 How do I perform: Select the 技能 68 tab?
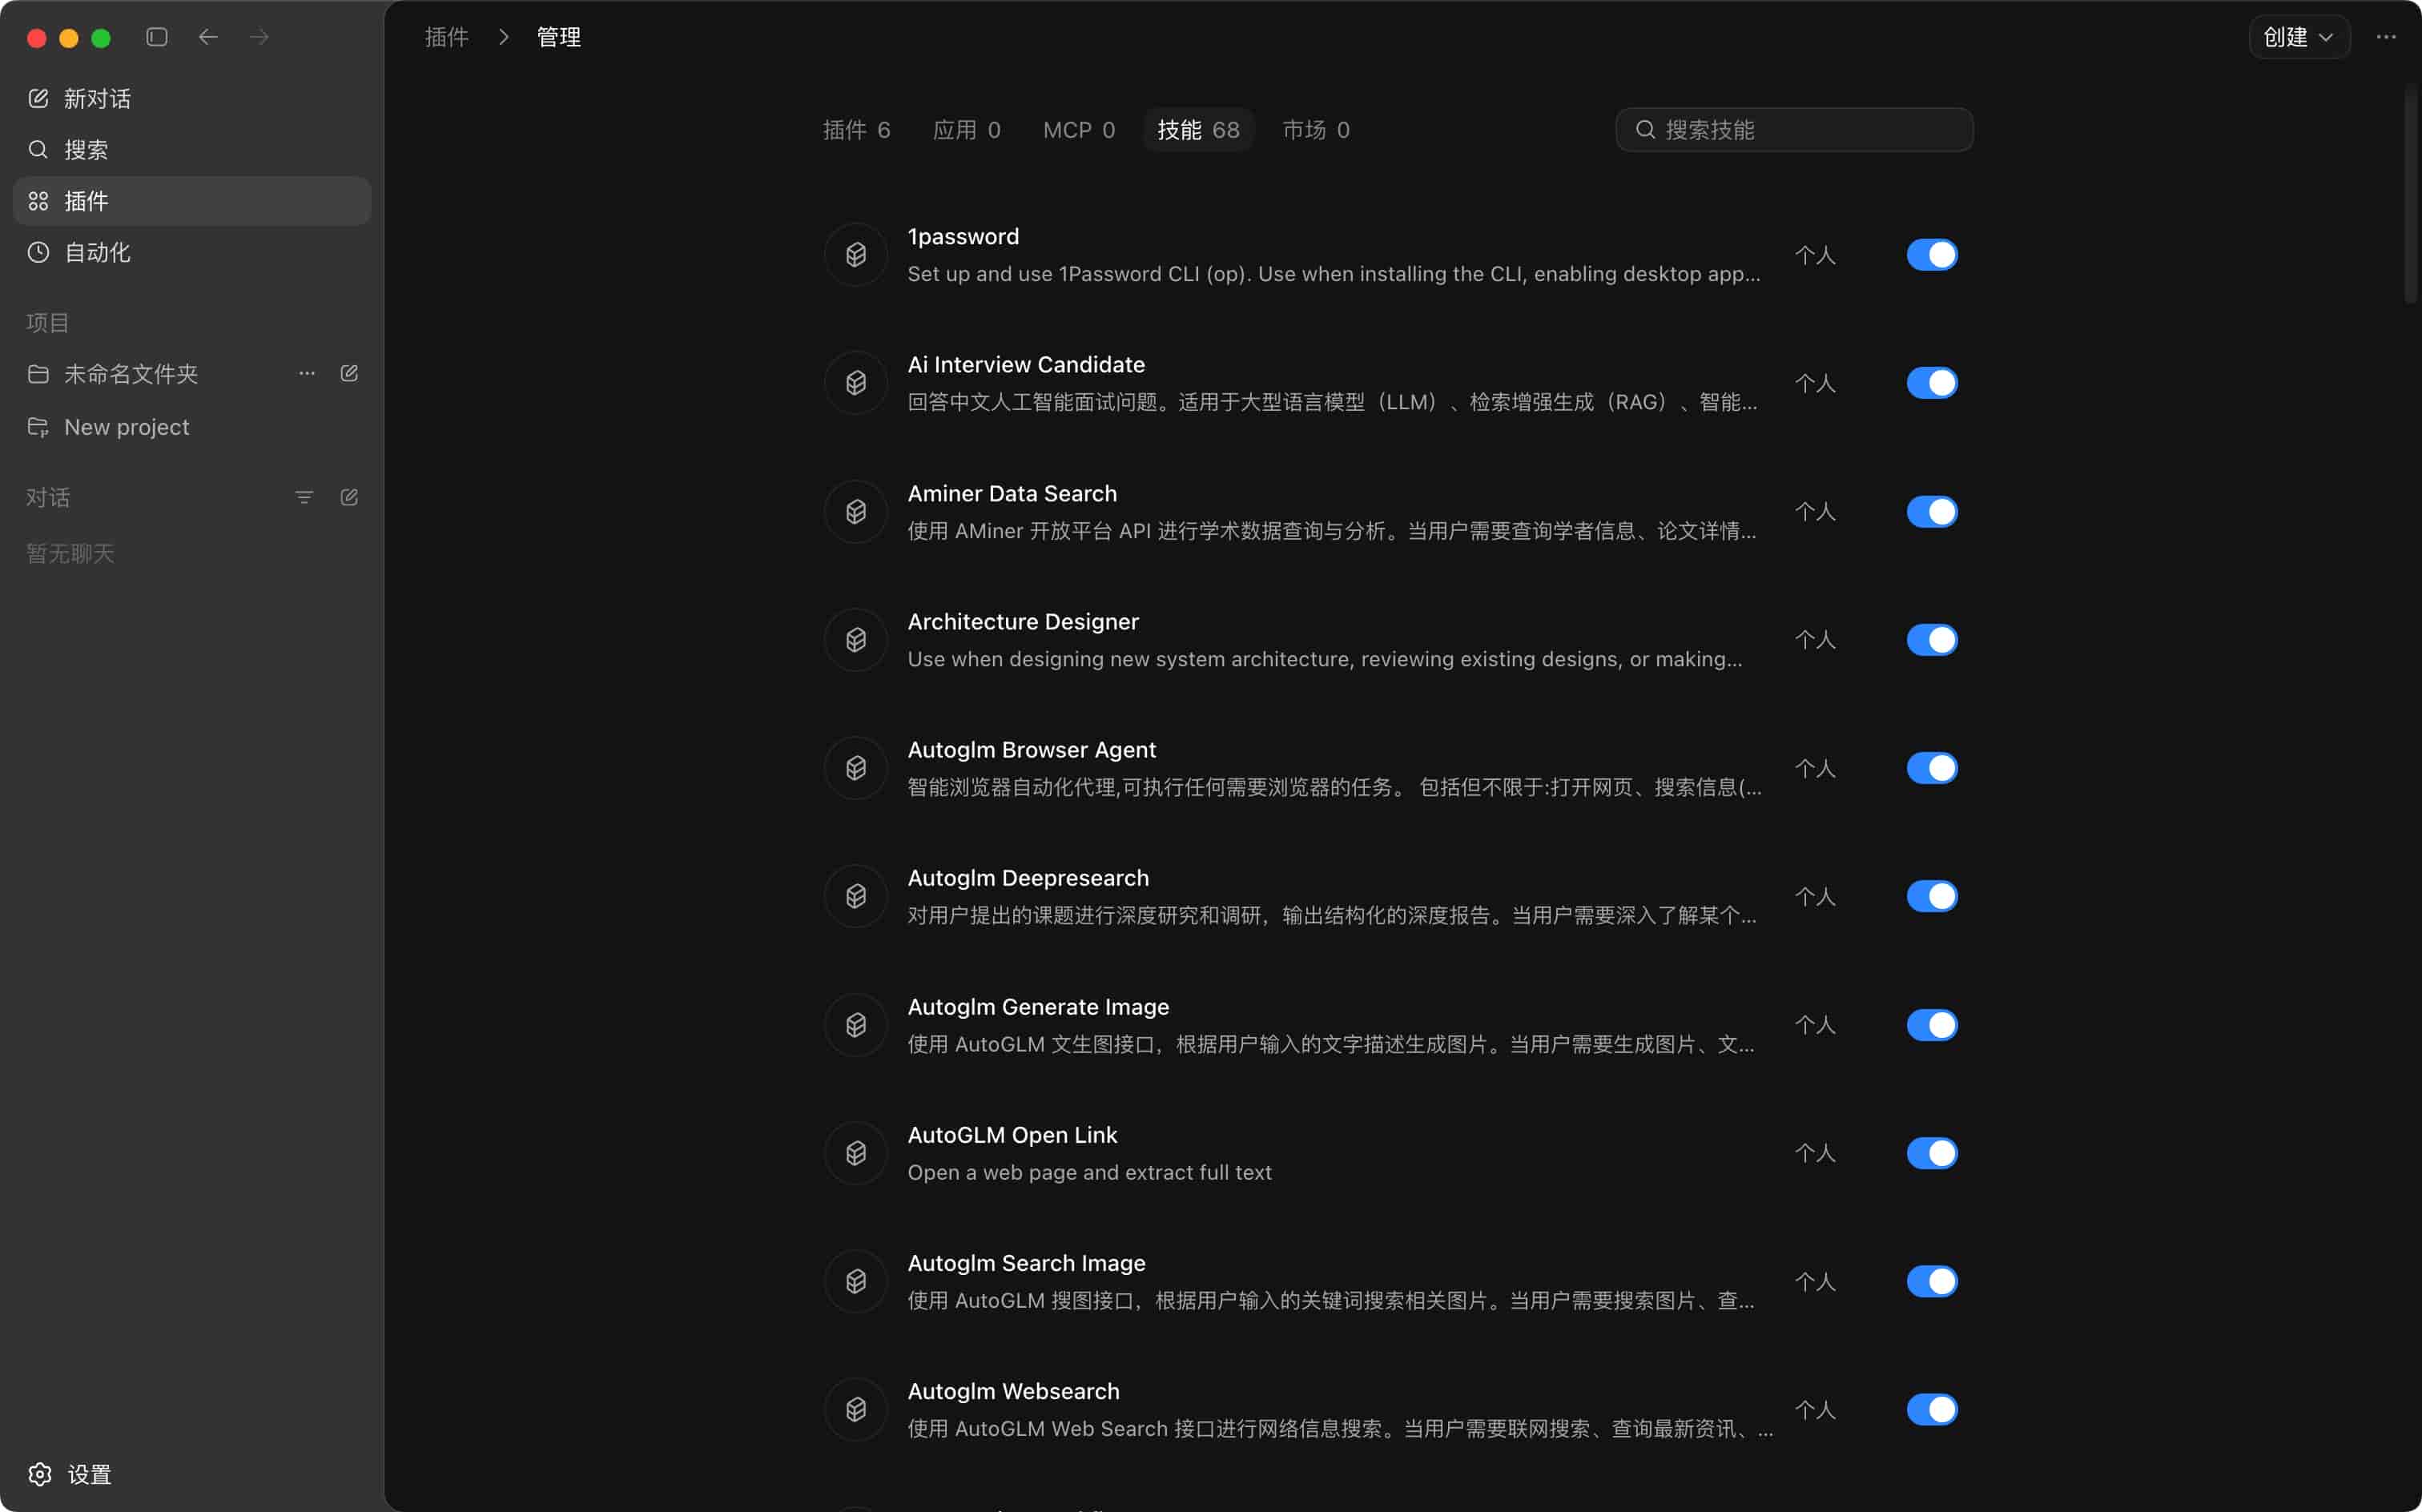pyautogui.click(x=1198, y=130)
